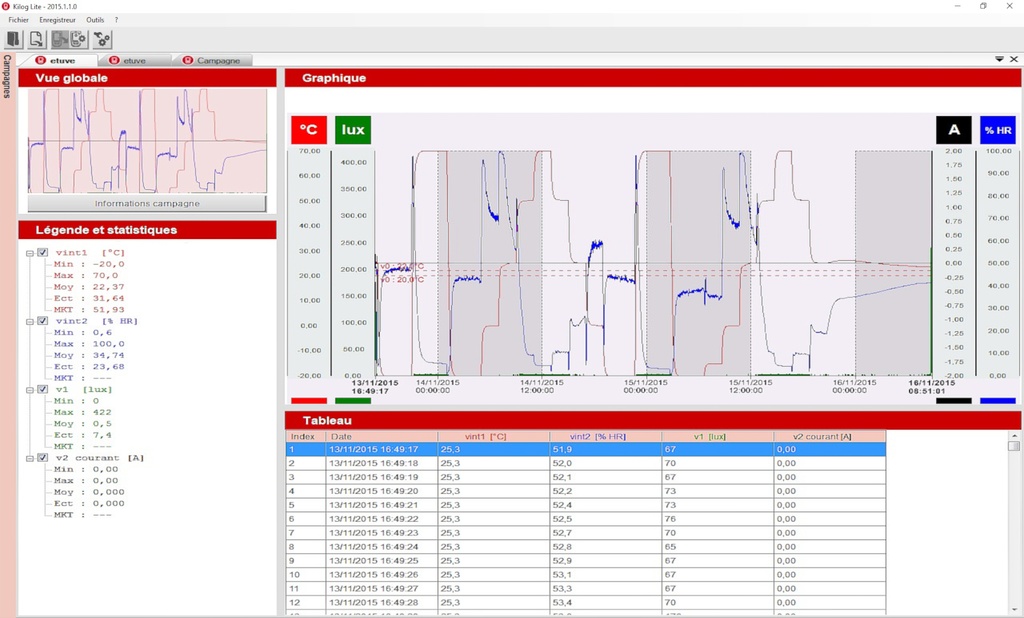Click the Kilog Lite application icon in title bar
Image resolution: width=1024 pixels, height=618 pixels.
[6, 6]
